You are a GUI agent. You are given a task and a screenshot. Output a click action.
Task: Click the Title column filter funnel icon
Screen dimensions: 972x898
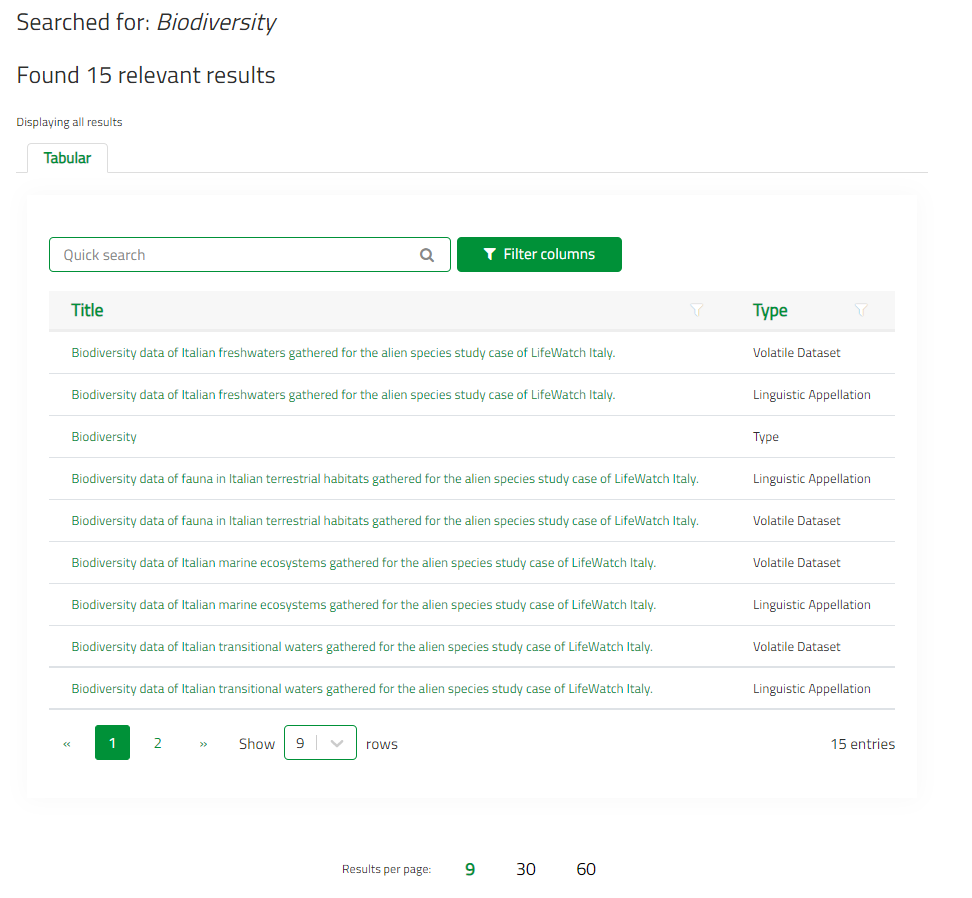pyautogui.click(x=697, y=311)
